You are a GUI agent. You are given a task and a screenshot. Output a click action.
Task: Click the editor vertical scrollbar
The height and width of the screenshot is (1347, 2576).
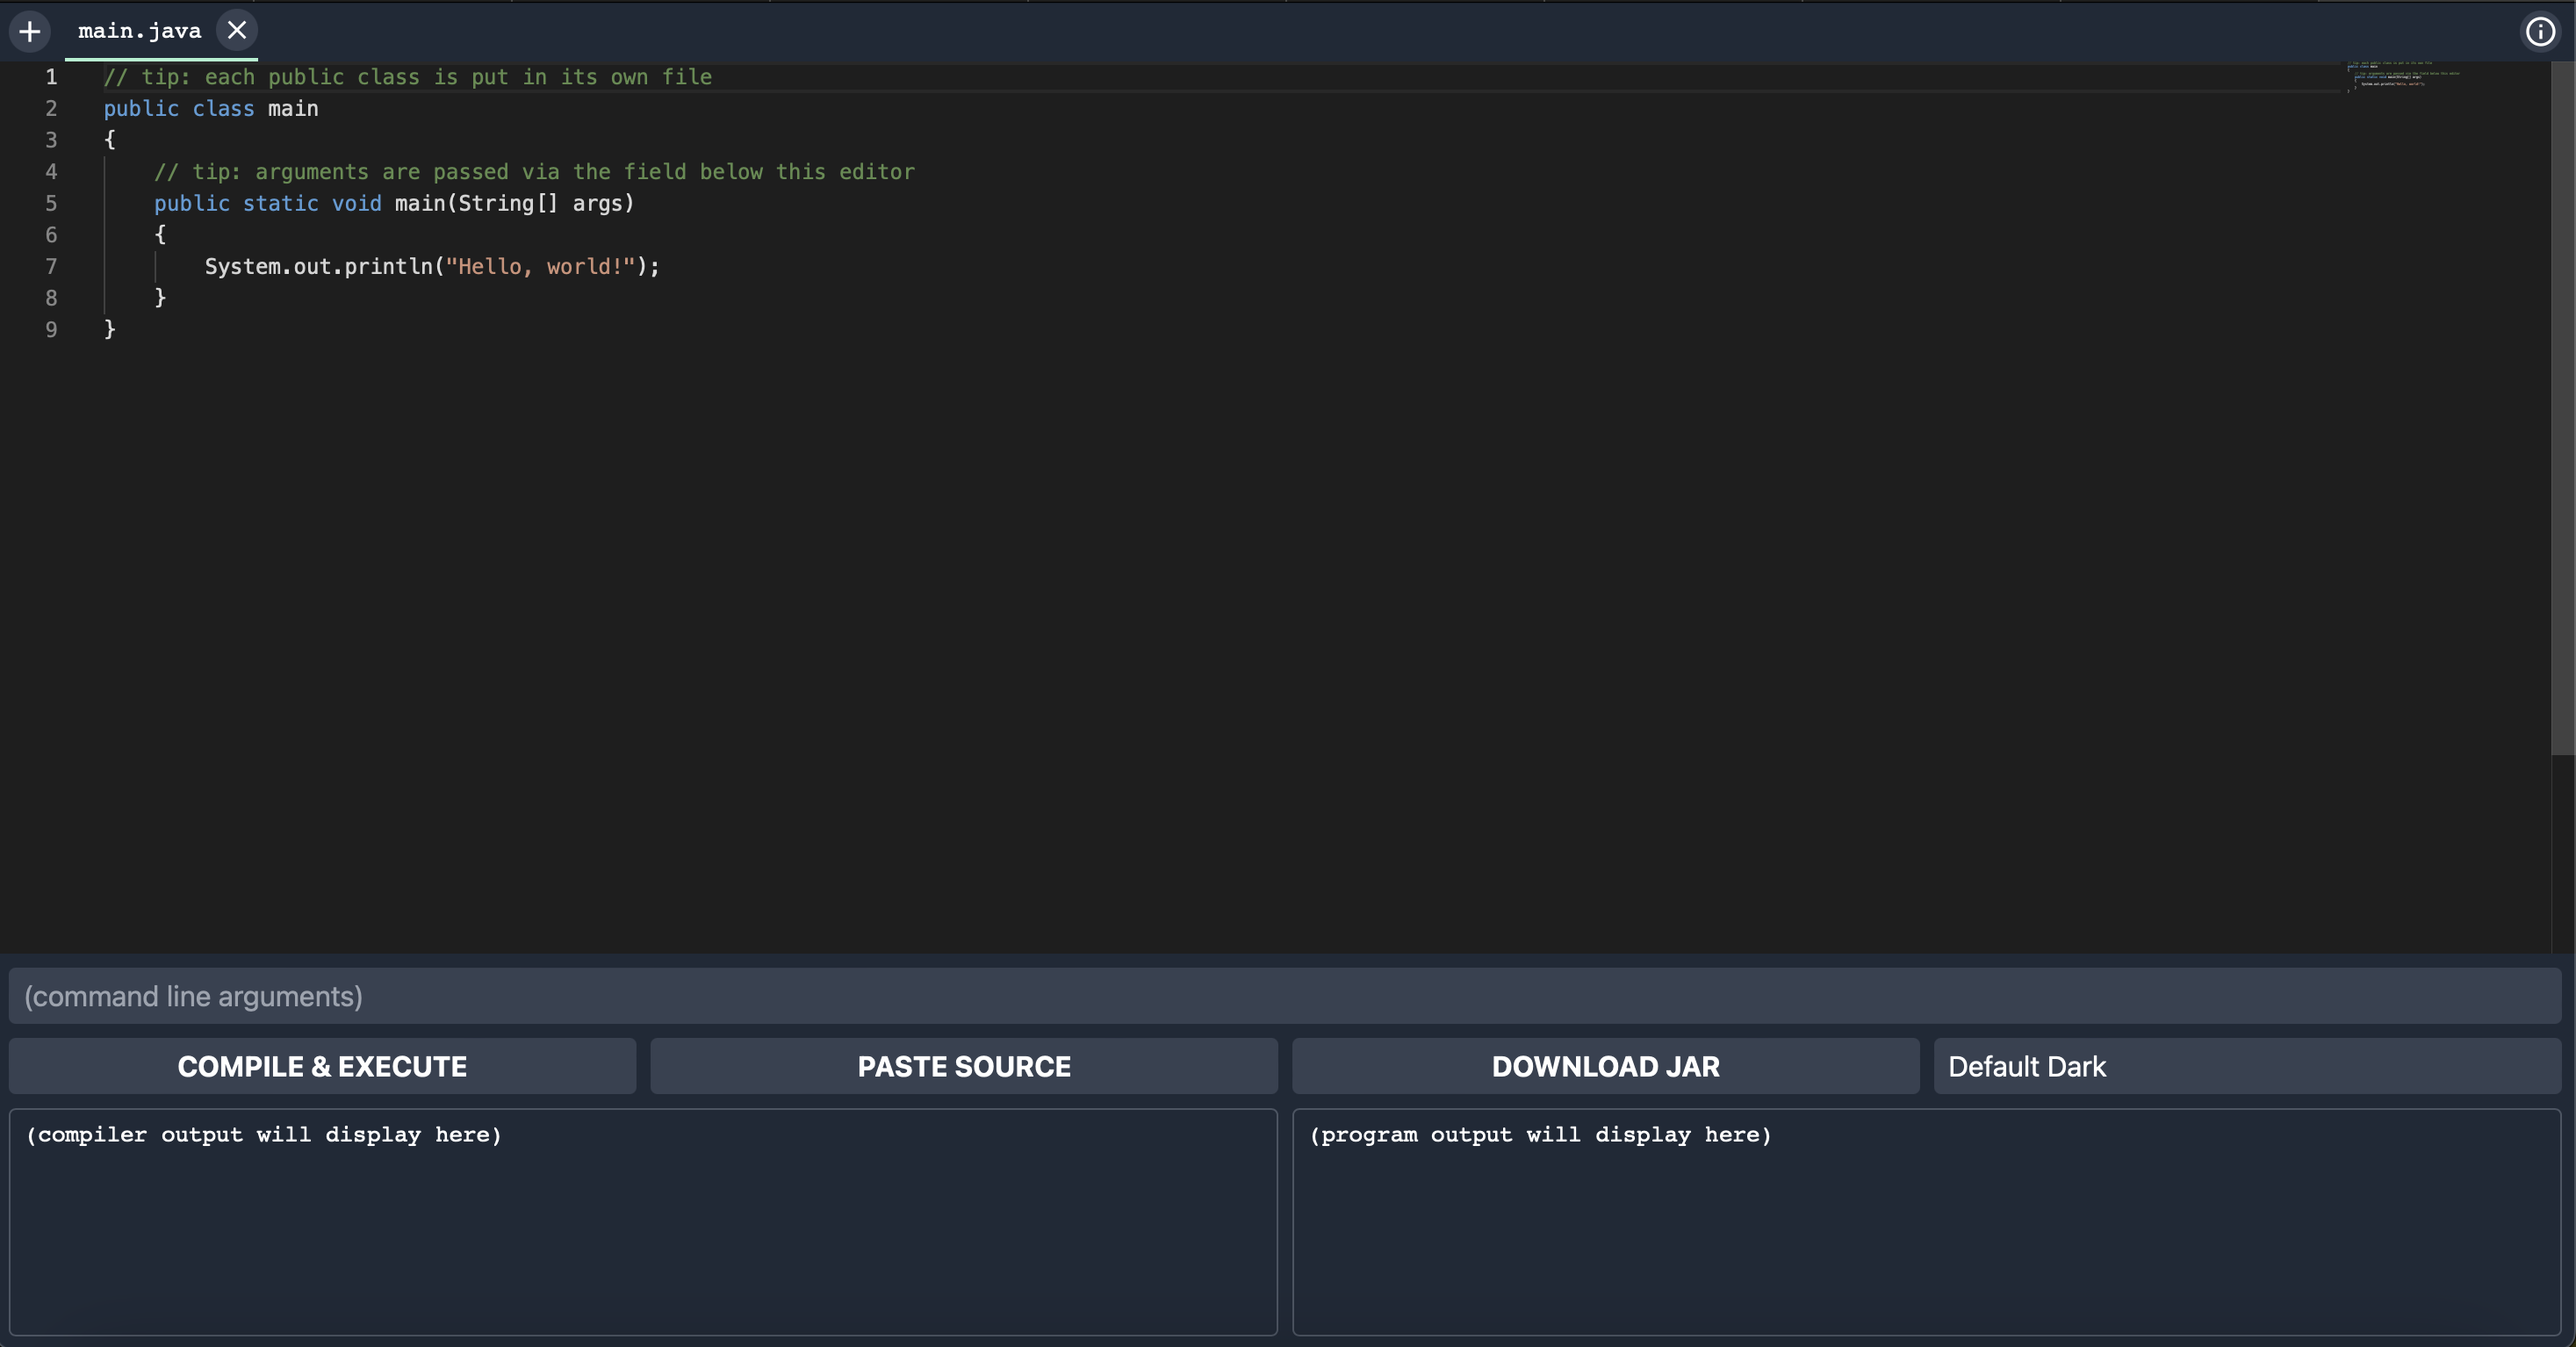tap(2562, 400)
